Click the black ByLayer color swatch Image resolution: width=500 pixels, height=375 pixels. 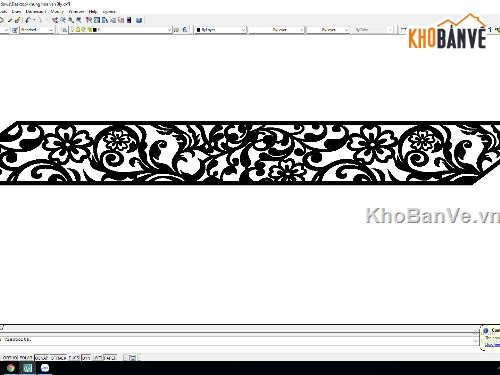pos(198,30)
